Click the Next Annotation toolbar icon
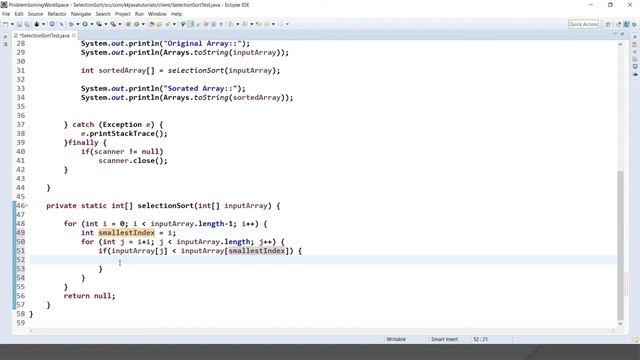 [231, 24]
